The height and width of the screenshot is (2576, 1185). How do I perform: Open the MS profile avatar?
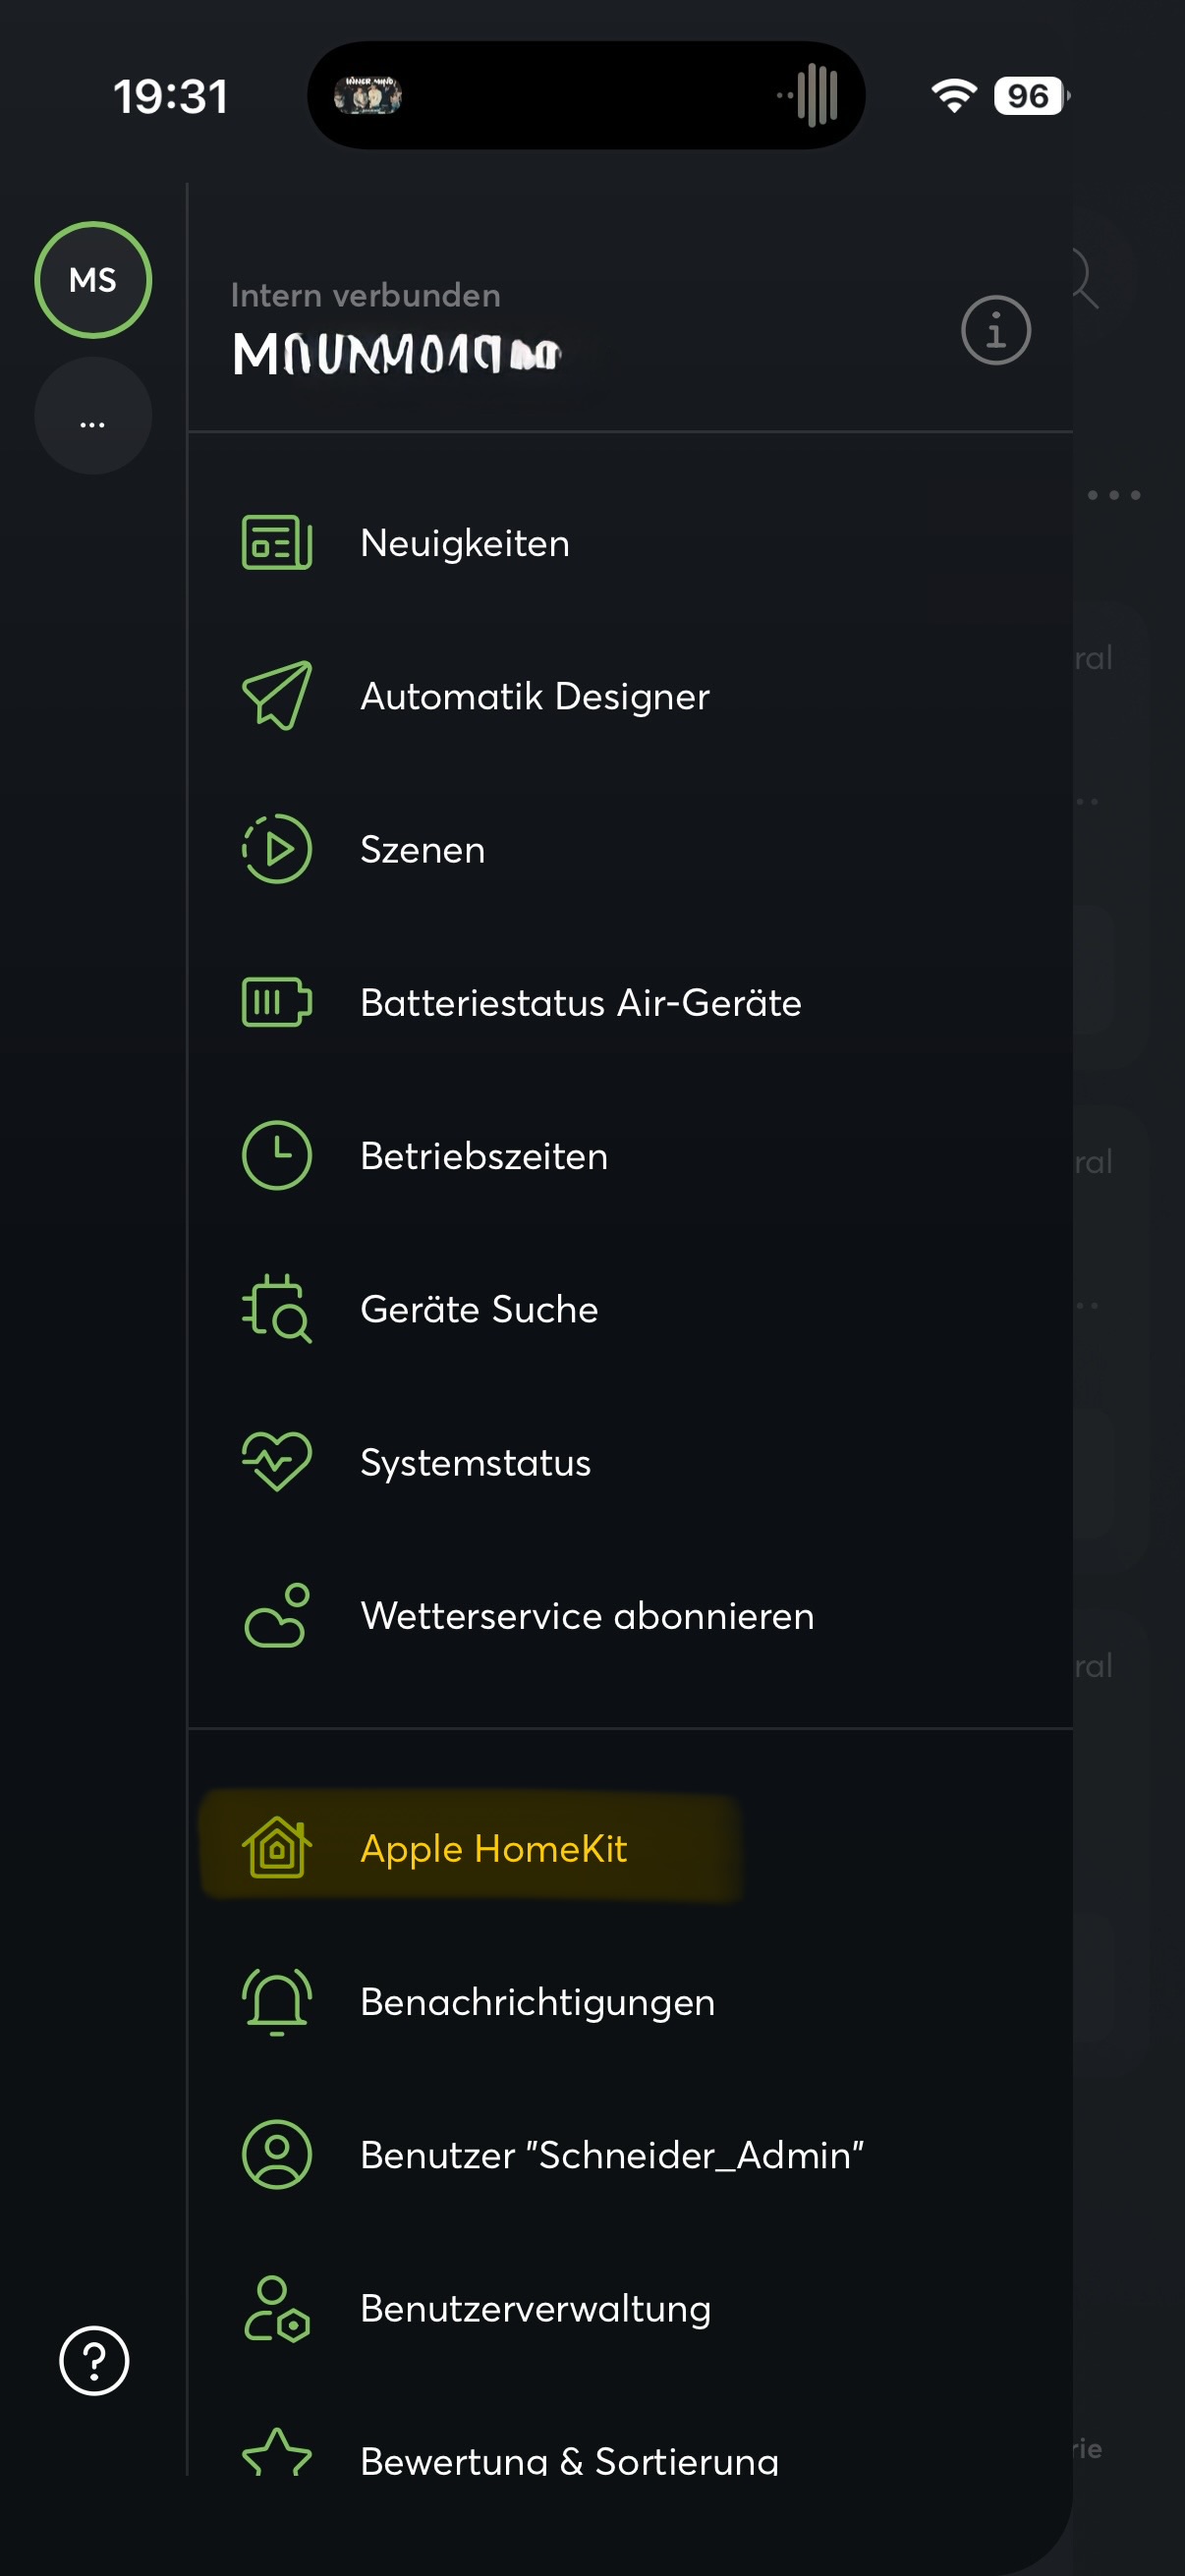[92, 280]
